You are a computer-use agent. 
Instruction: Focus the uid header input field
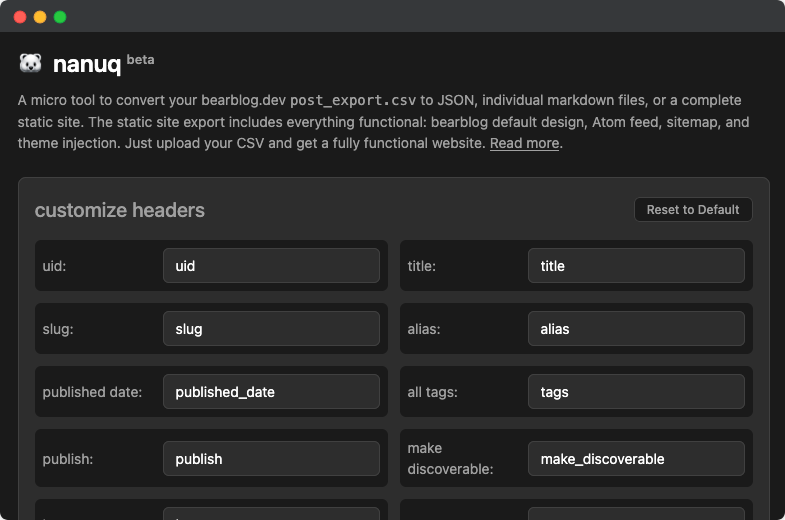click(271, 266)
